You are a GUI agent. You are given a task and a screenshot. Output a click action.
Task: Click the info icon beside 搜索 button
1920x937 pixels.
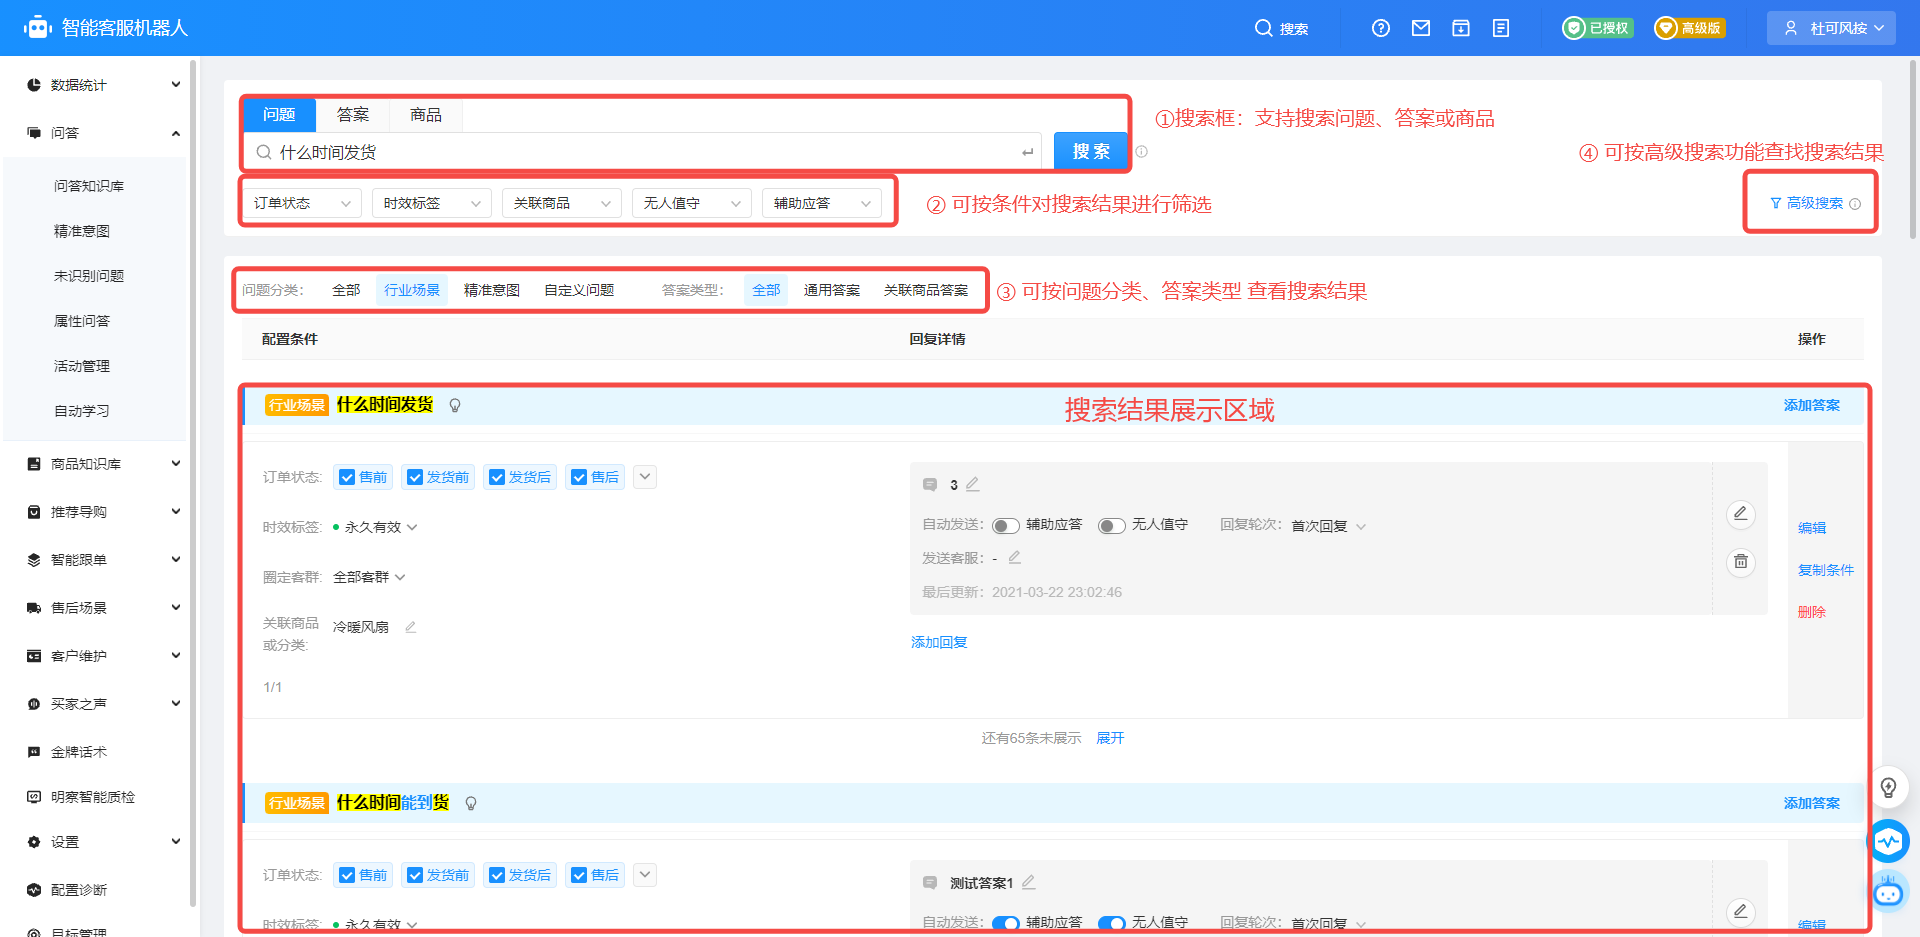click(x=1141, y=152)
